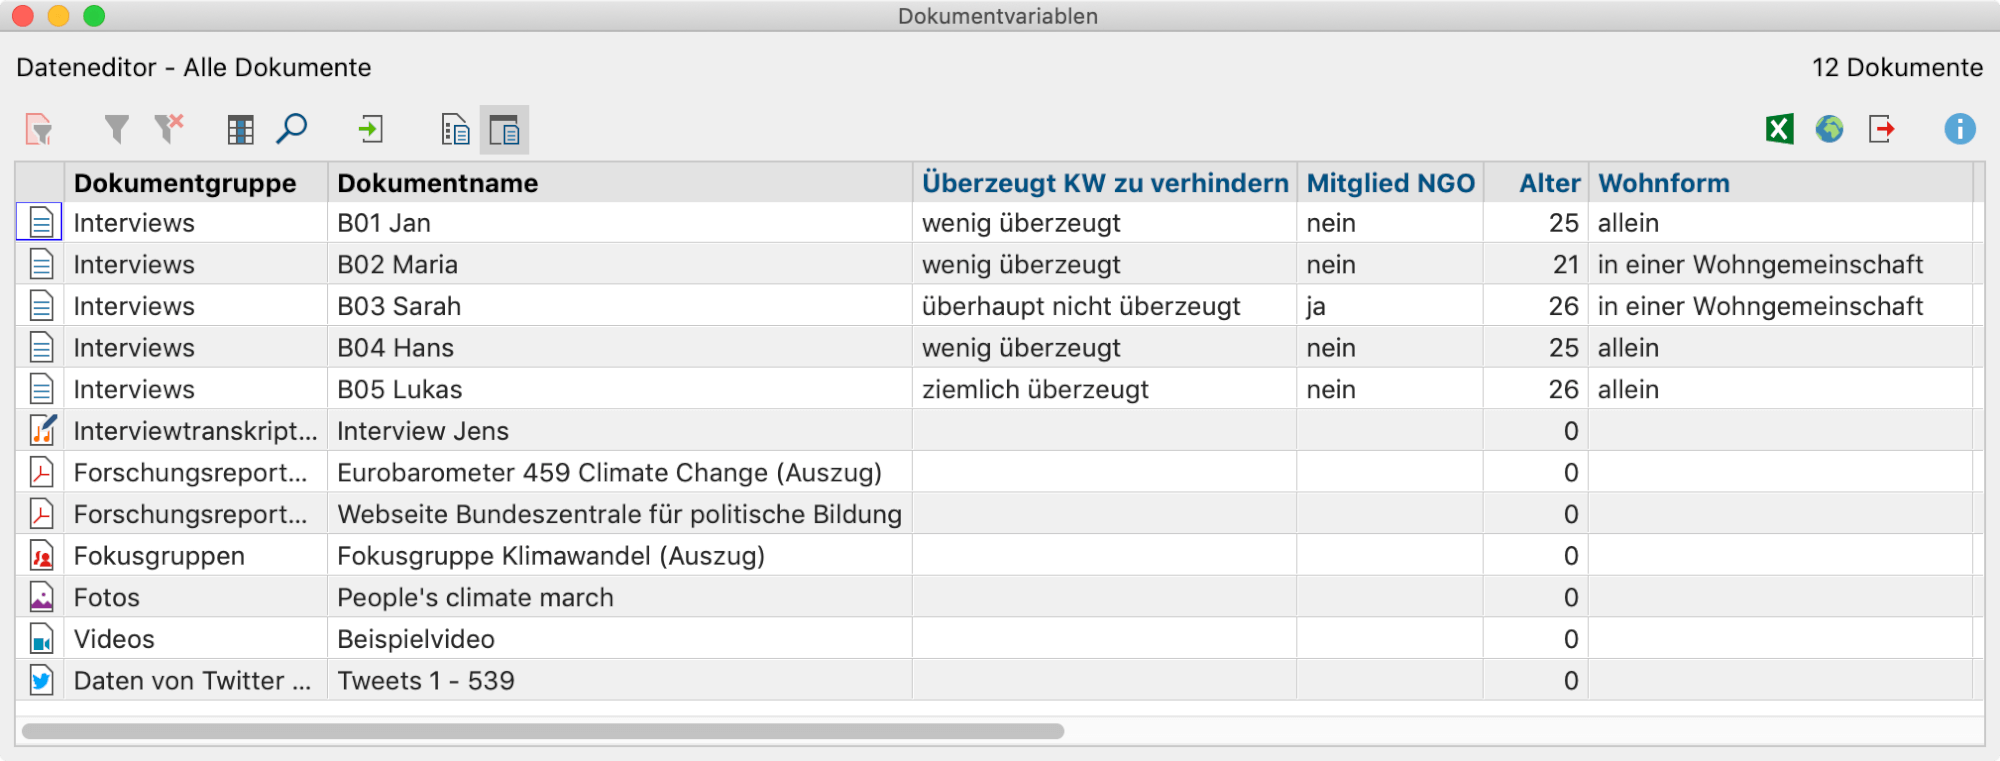Select the People's climate march cell
This screenshot has width=2000, height=761.
tap(620, 597)
